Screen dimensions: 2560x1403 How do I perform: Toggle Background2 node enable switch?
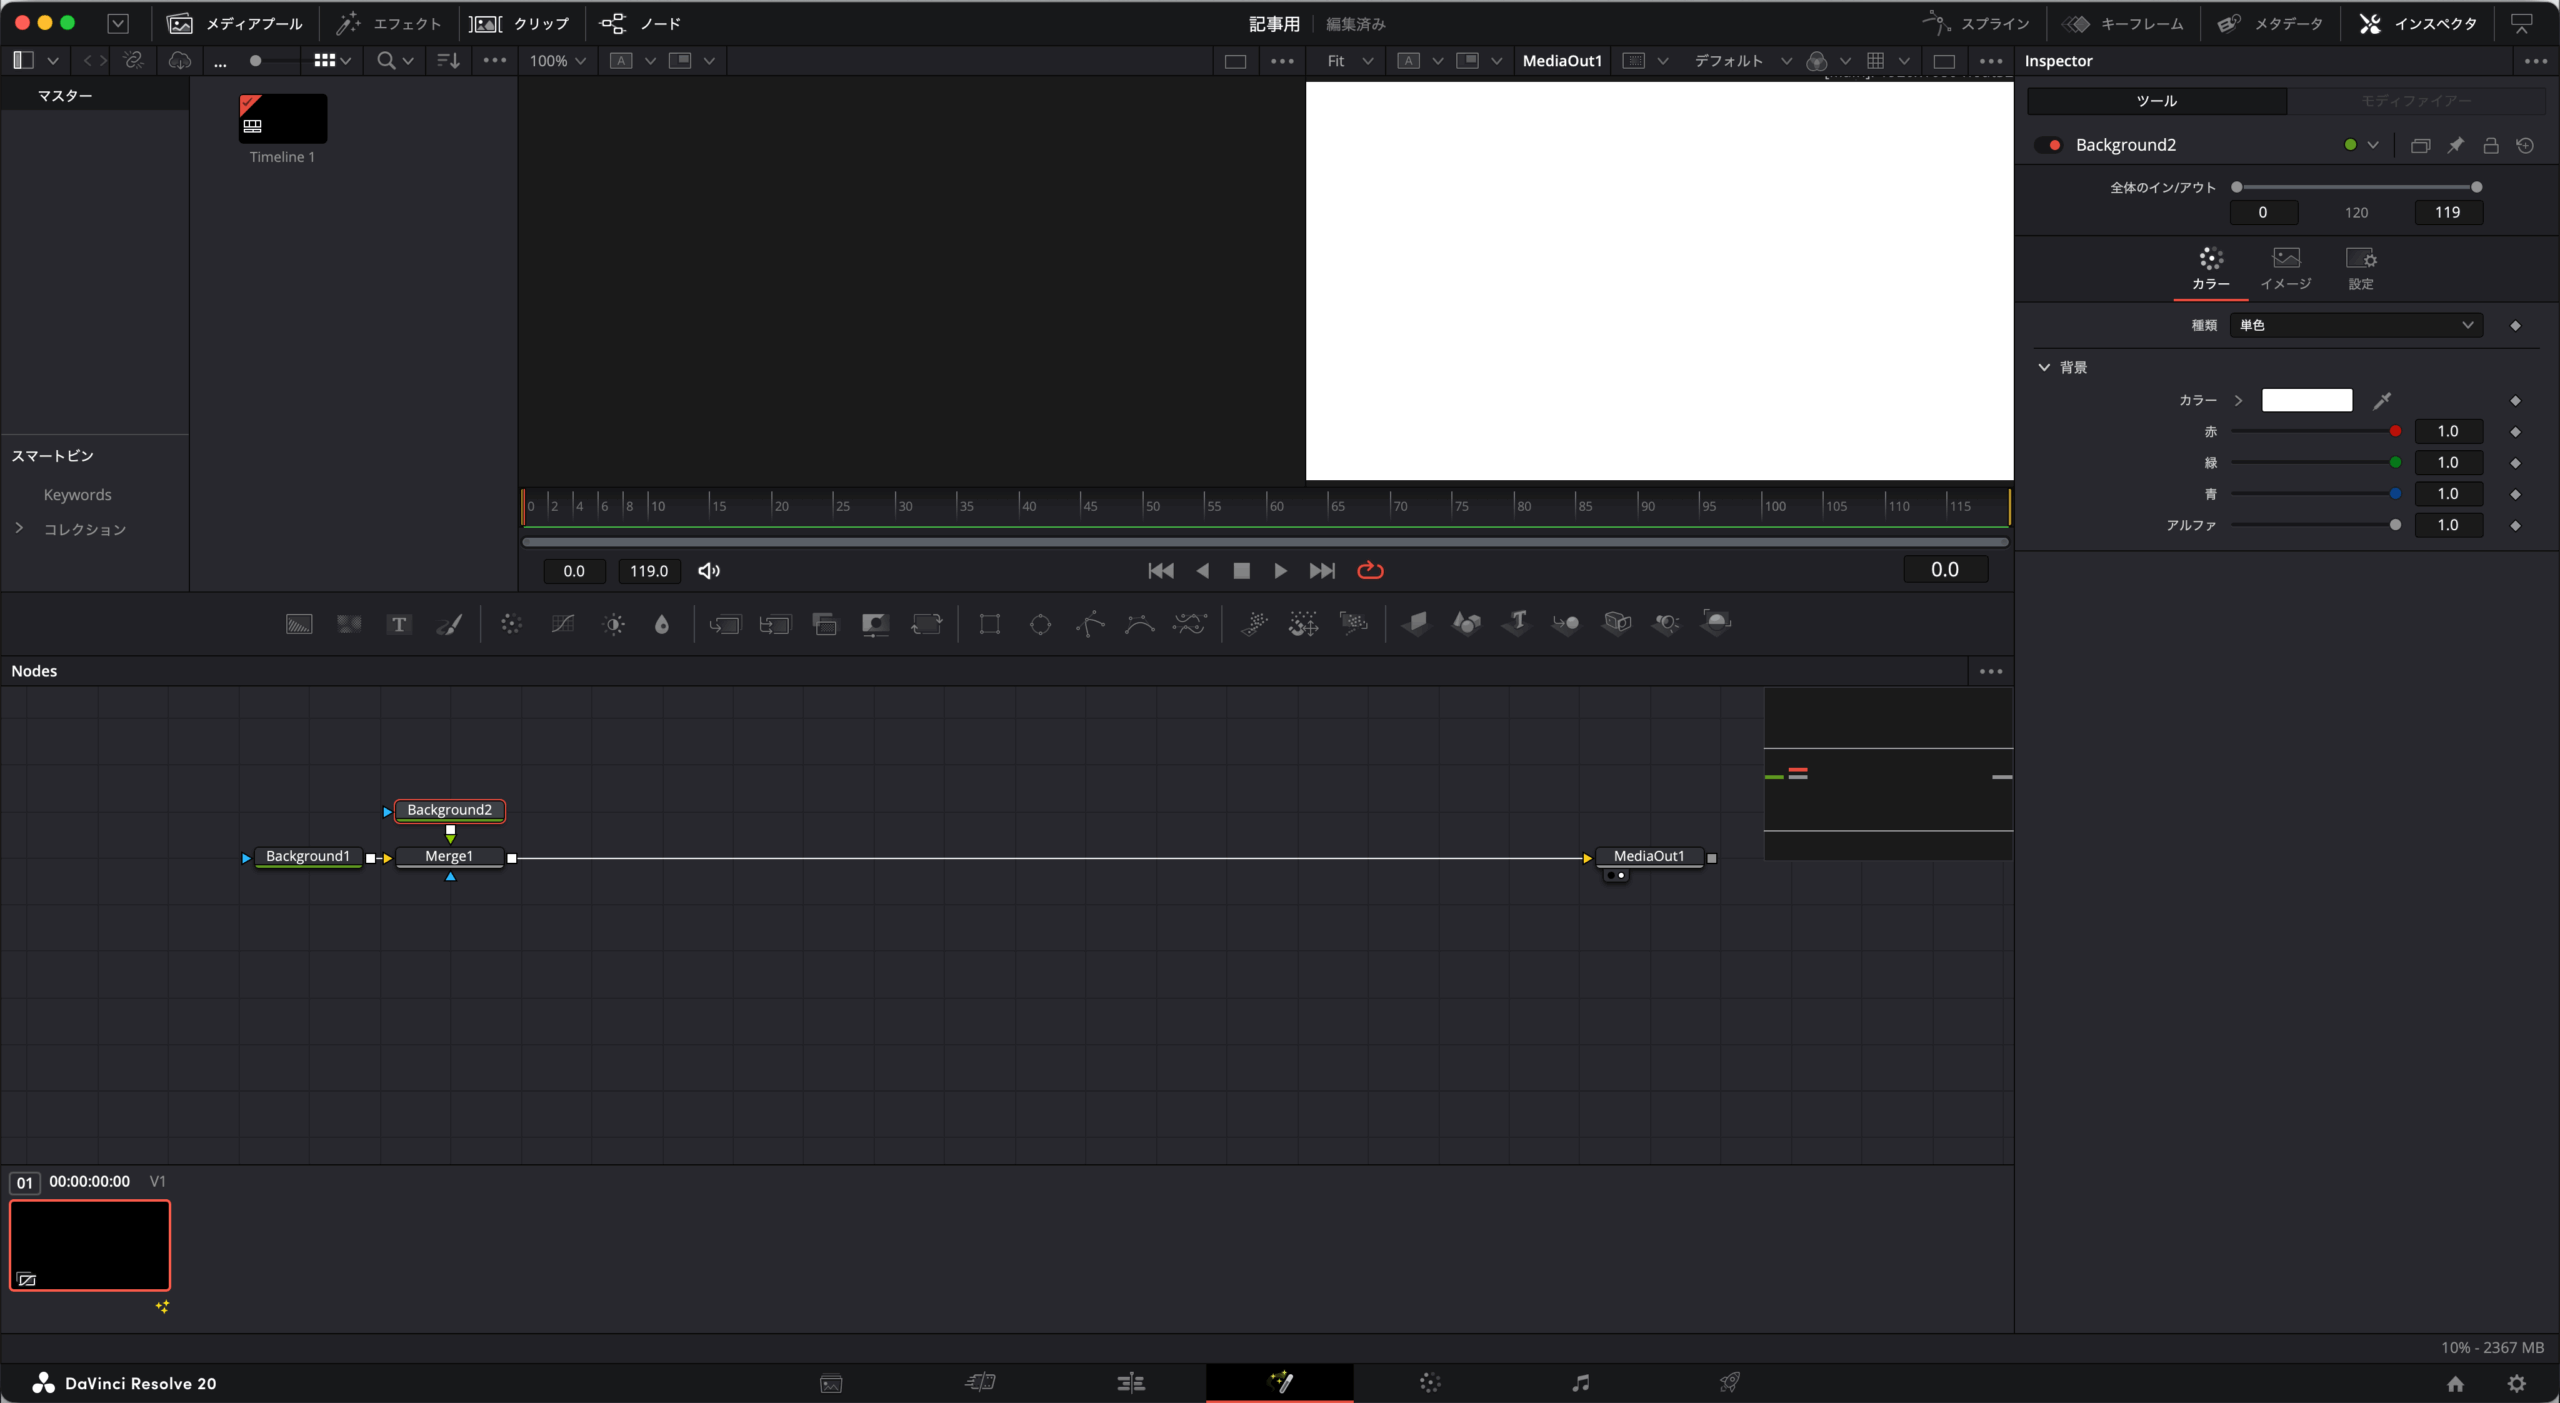click(x=2048, y=146)
